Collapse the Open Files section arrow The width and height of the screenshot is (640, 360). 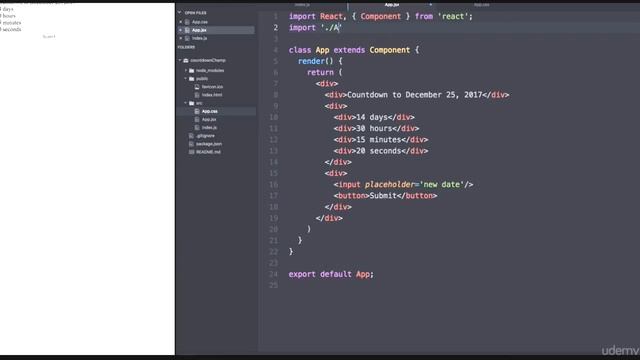(x=180, y=13)
